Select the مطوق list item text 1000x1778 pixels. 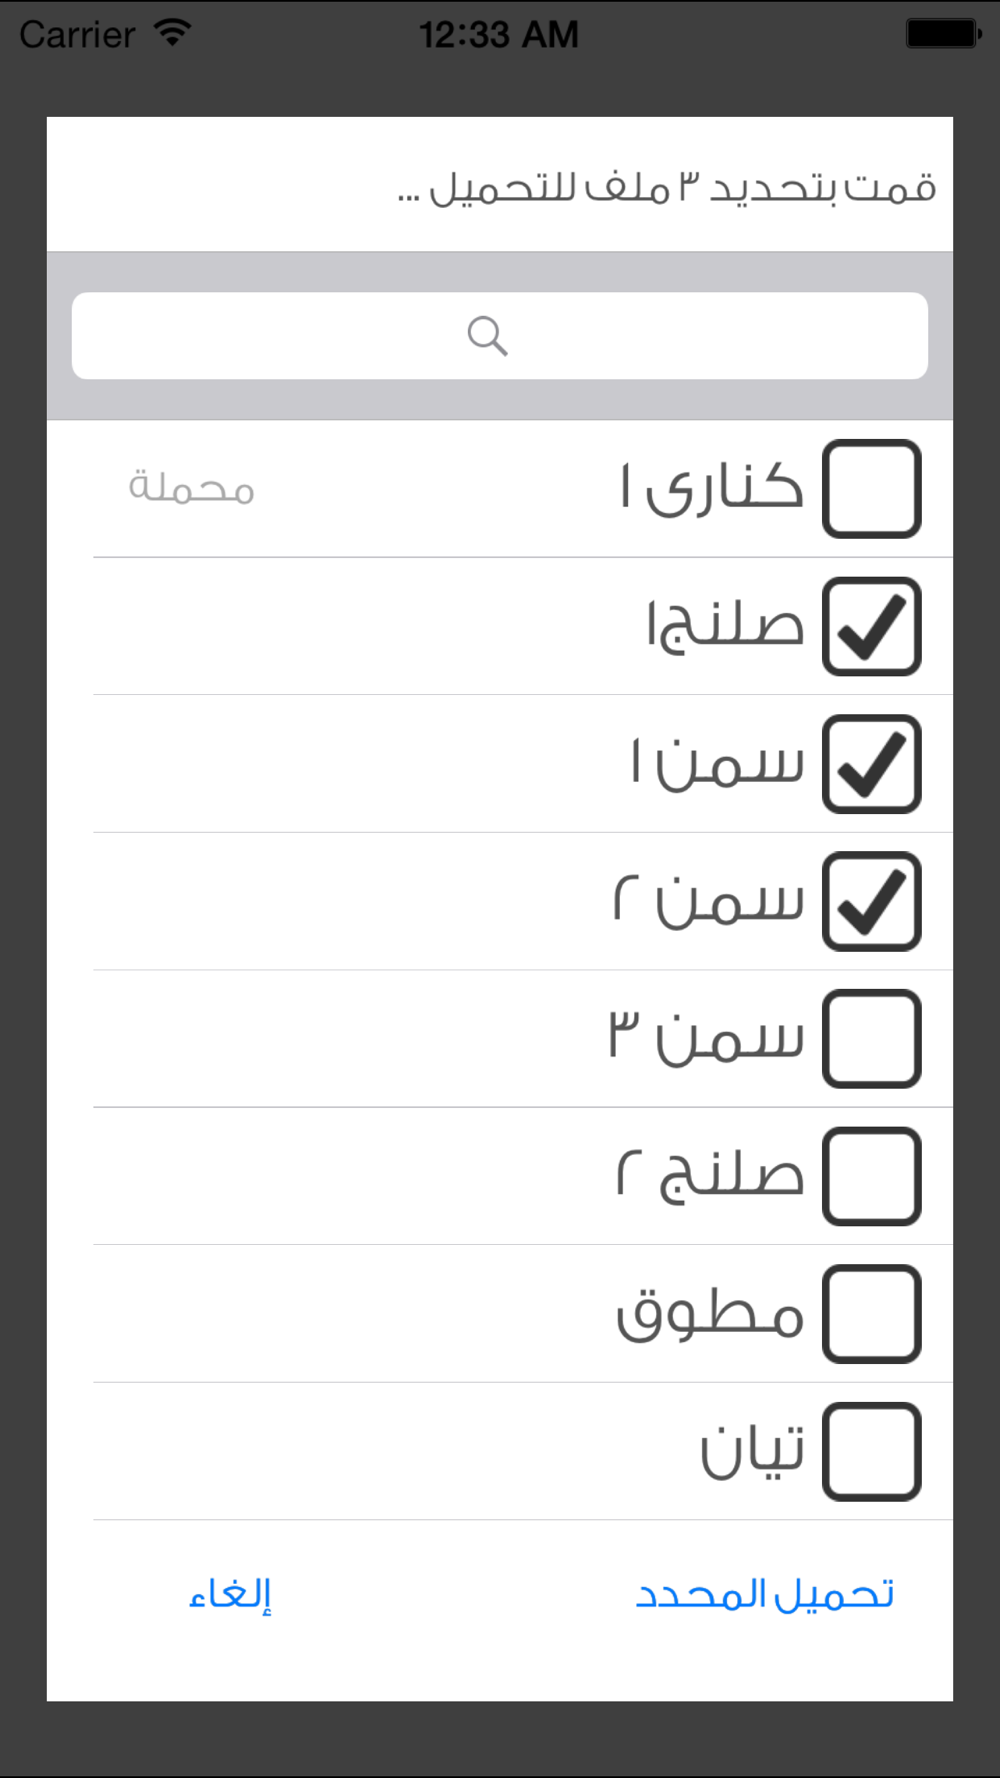pos(710,1314)
